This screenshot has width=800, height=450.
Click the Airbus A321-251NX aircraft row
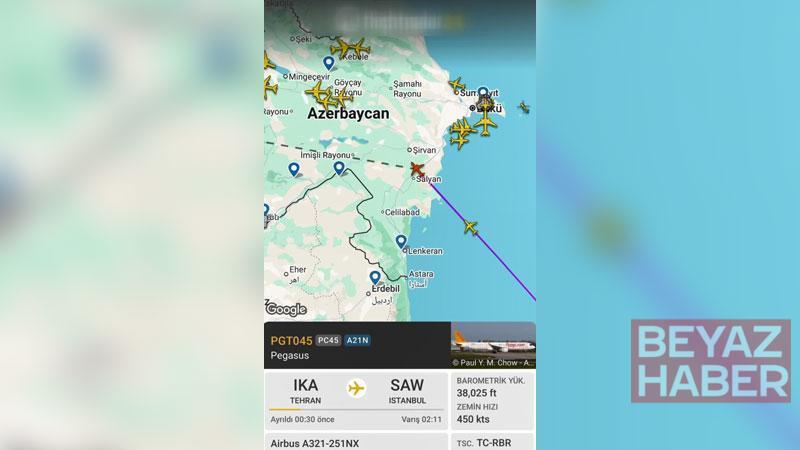pyautogui.click(x=356, y=442)
